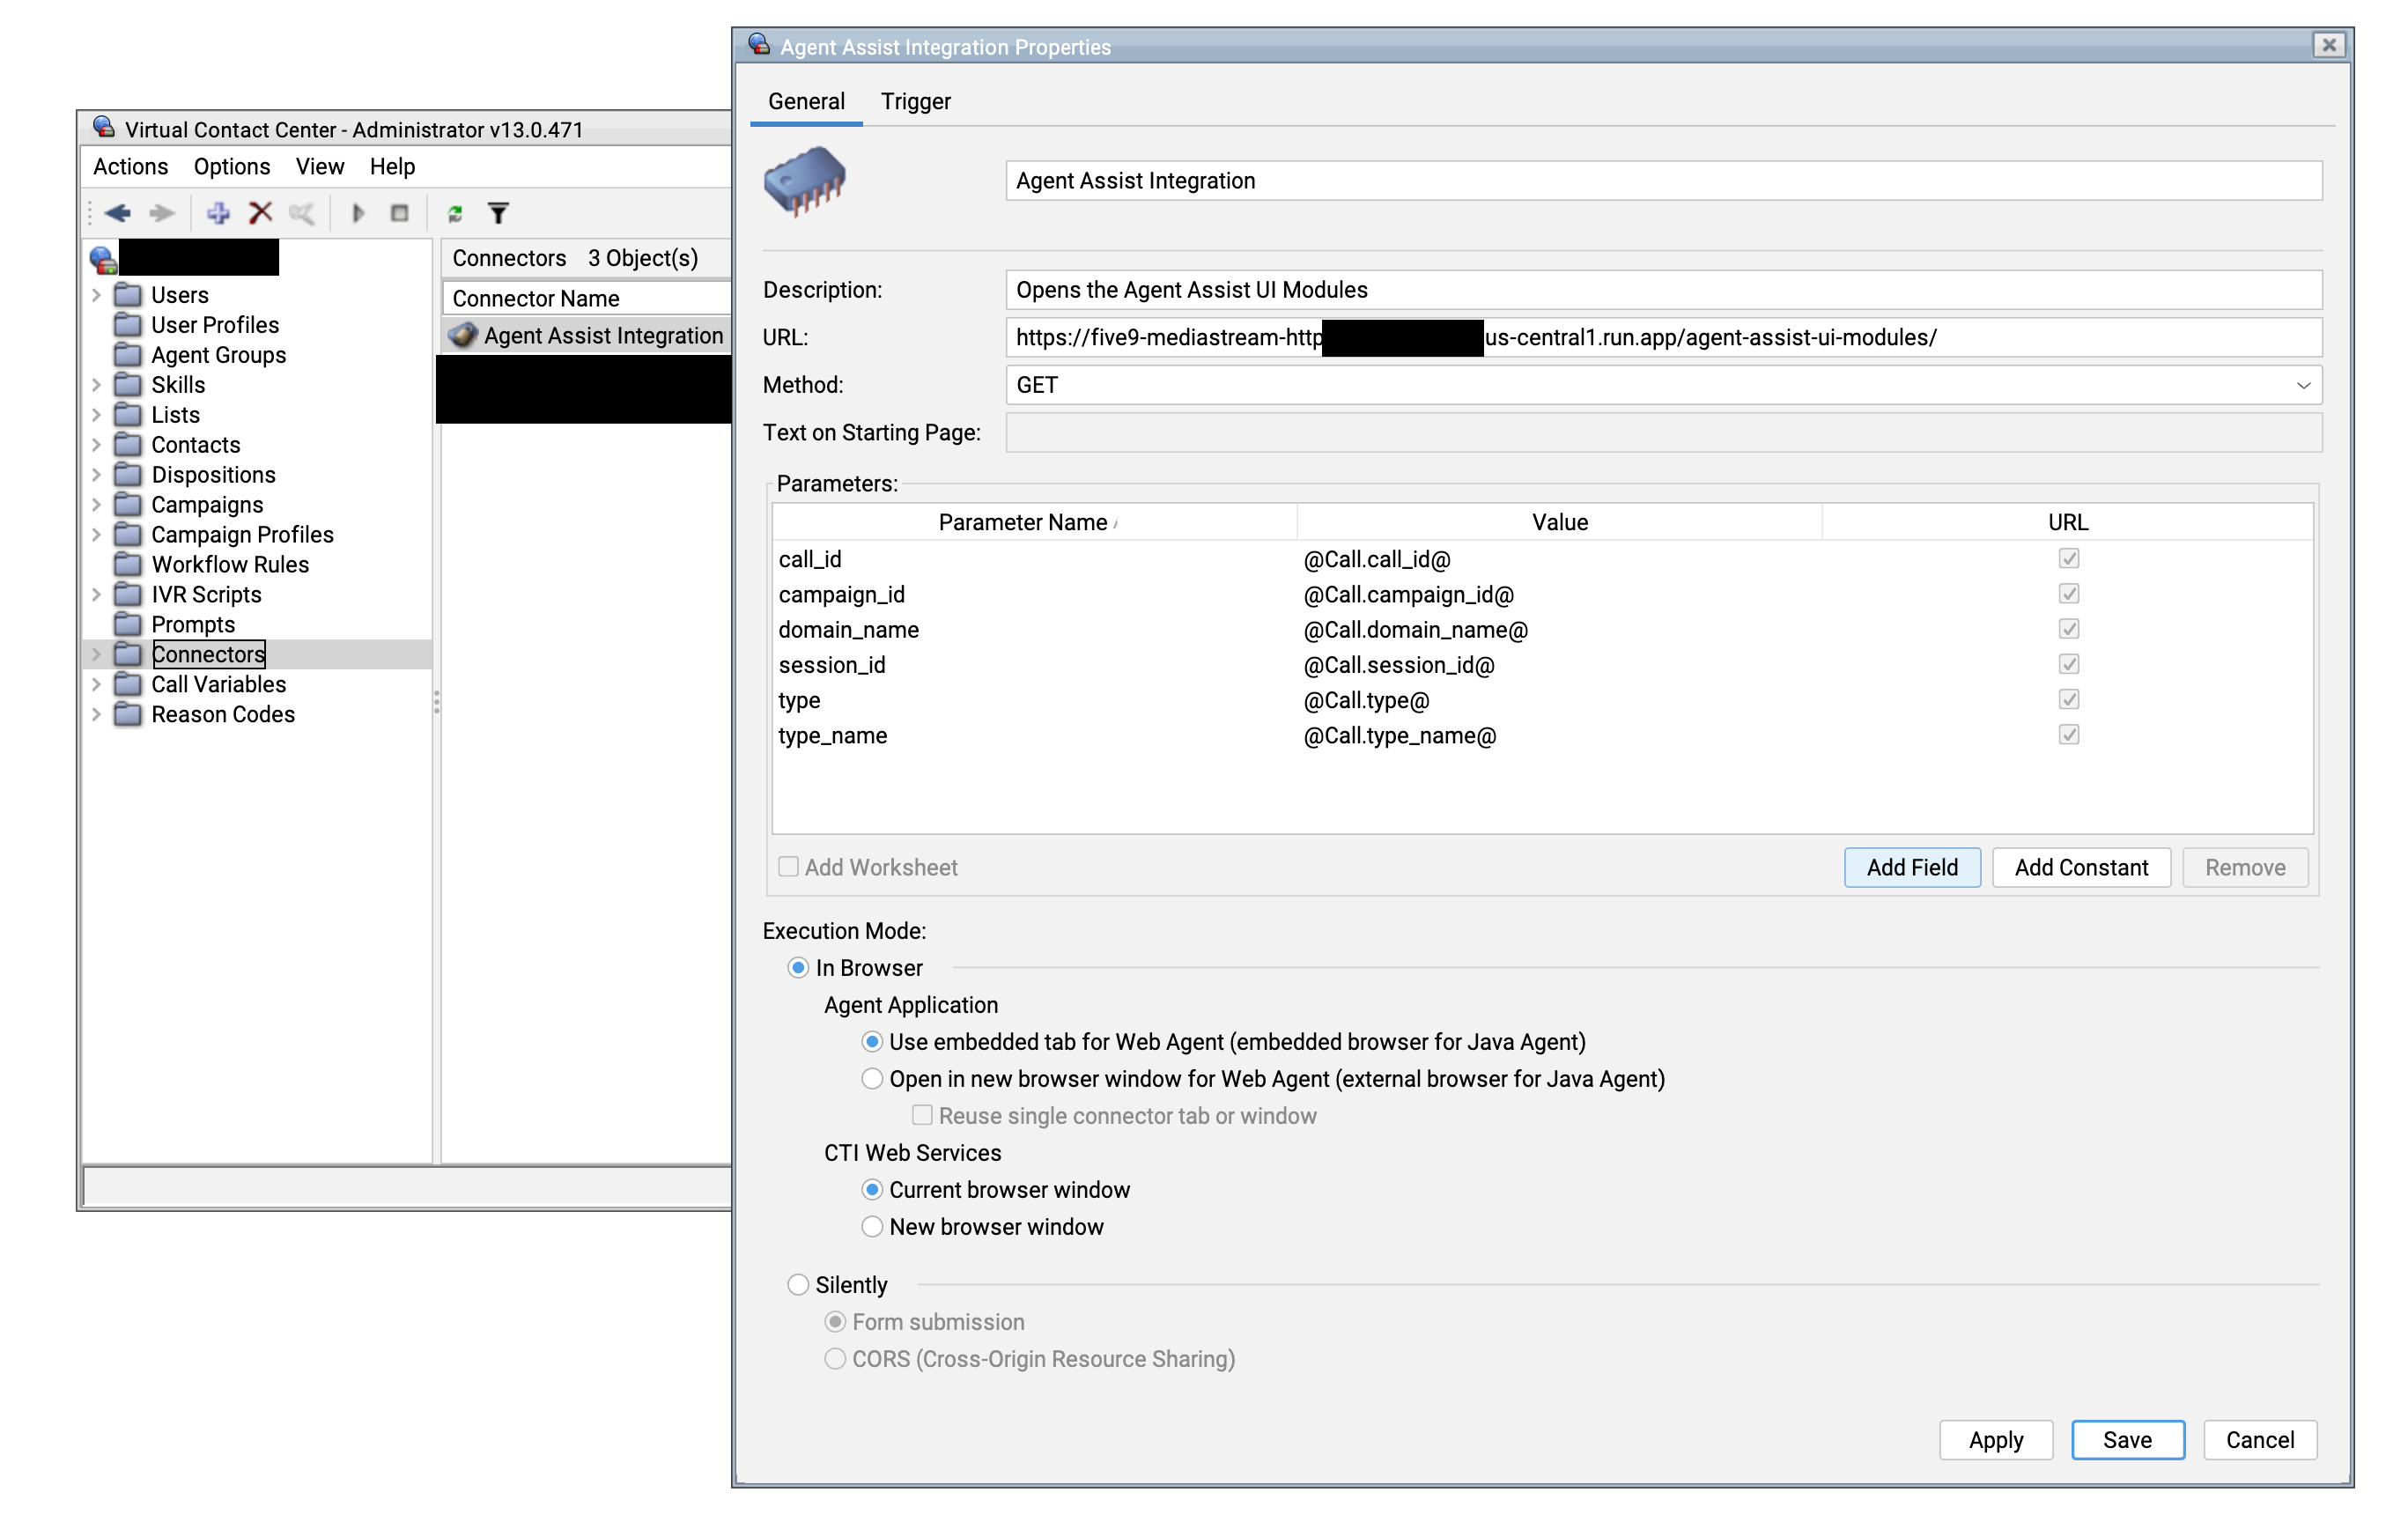Click the forward arrow toolbar icon
Screen dimensions: 2408x1529
[x=162, y=213]
